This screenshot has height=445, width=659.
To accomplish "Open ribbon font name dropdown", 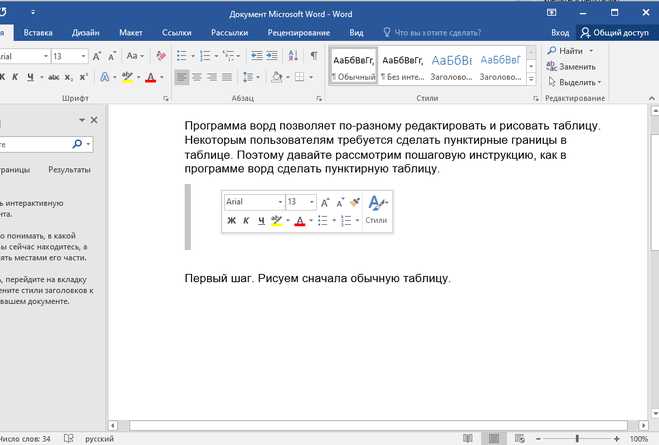I will (x=46, y=56).
